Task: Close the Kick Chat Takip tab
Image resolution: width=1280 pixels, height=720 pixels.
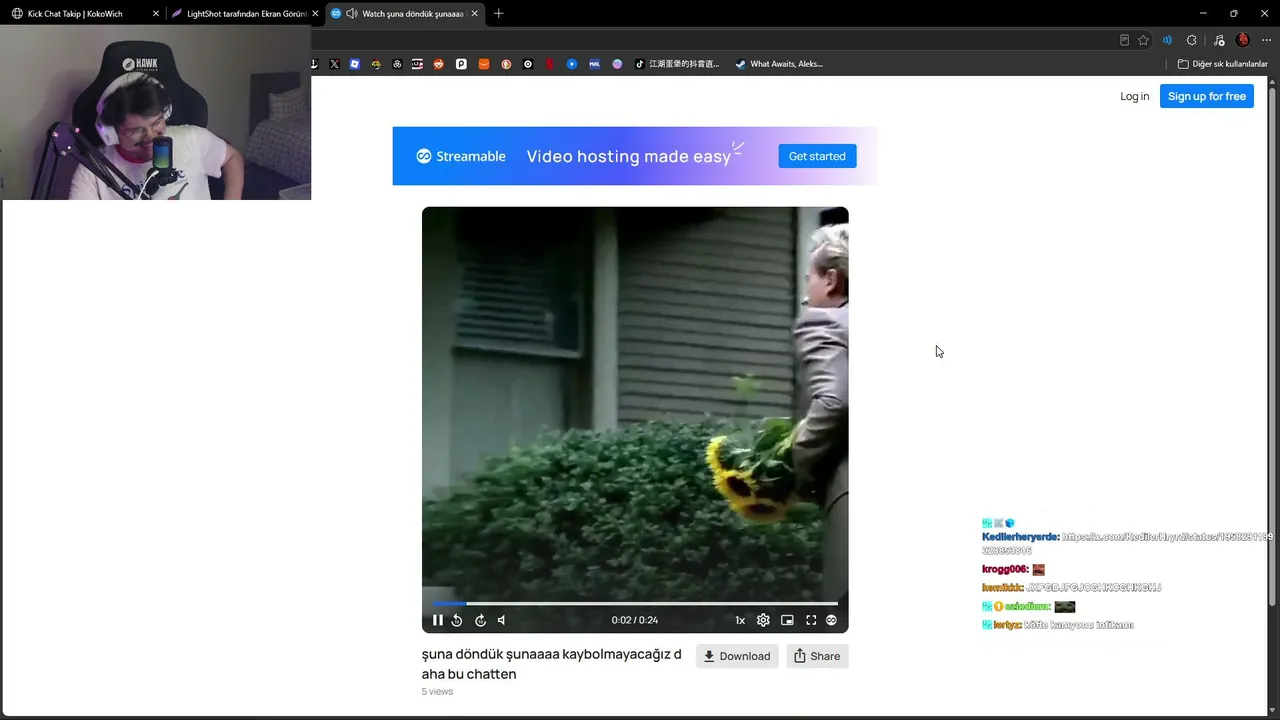Action: point(156,14)
